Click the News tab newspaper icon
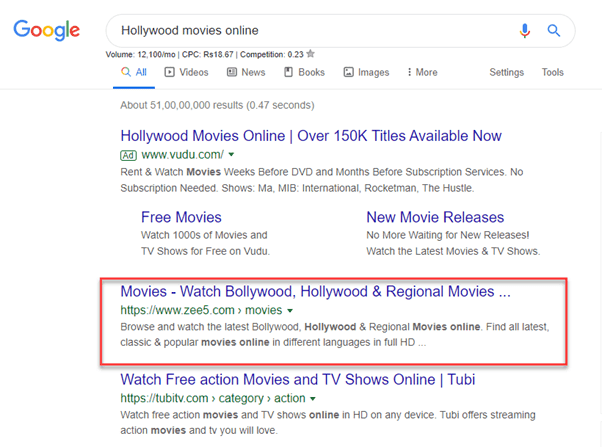Viewport: 602px width, 447px height. click(x=232, y=72)
